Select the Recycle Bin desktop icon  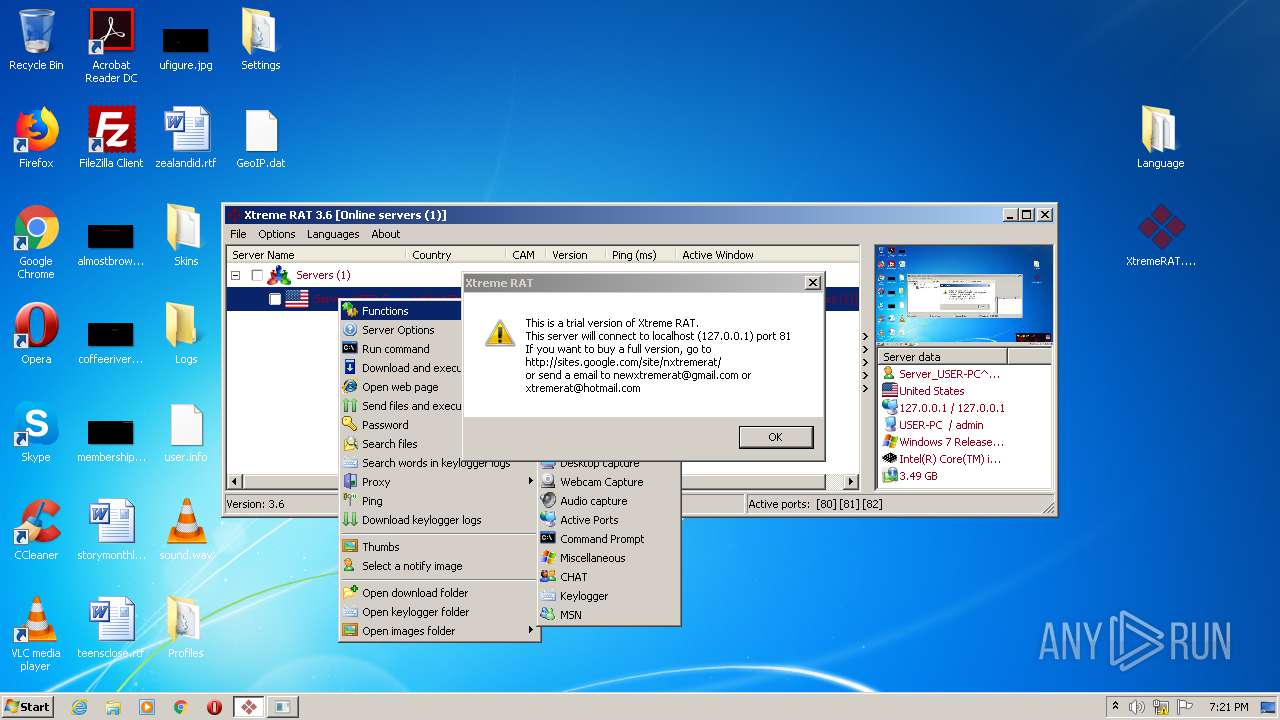point(36,40)
